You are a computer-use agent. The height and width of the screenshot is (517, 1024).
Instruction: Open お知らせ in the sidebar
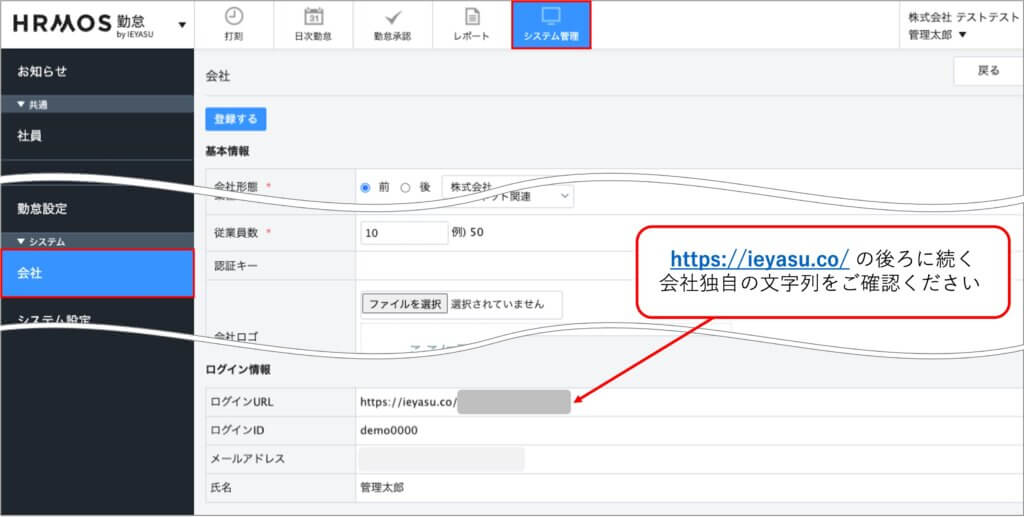click(43, 72)
